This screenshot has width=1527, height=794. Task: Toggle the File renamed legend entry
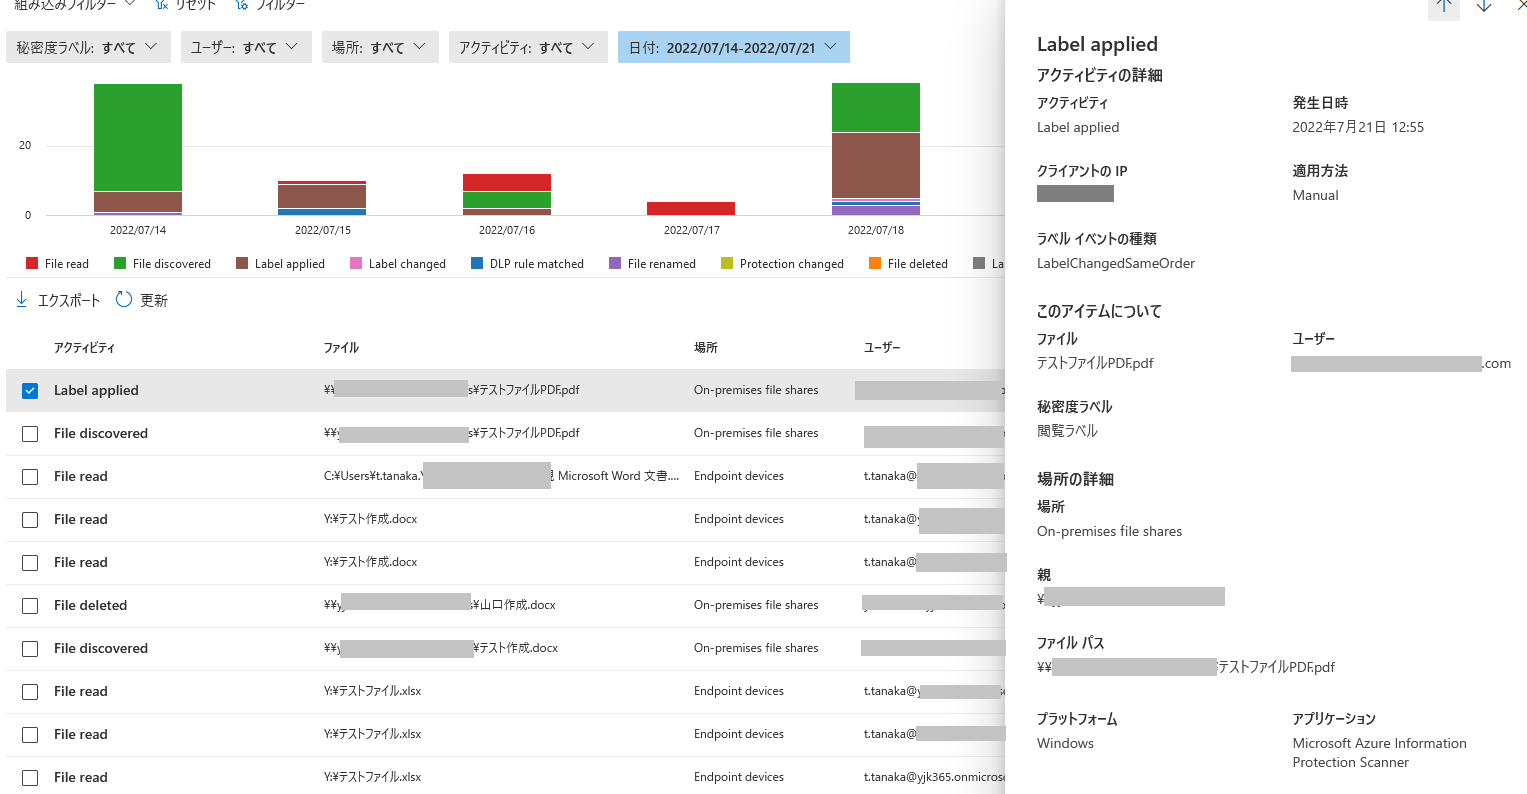(652, 263)
